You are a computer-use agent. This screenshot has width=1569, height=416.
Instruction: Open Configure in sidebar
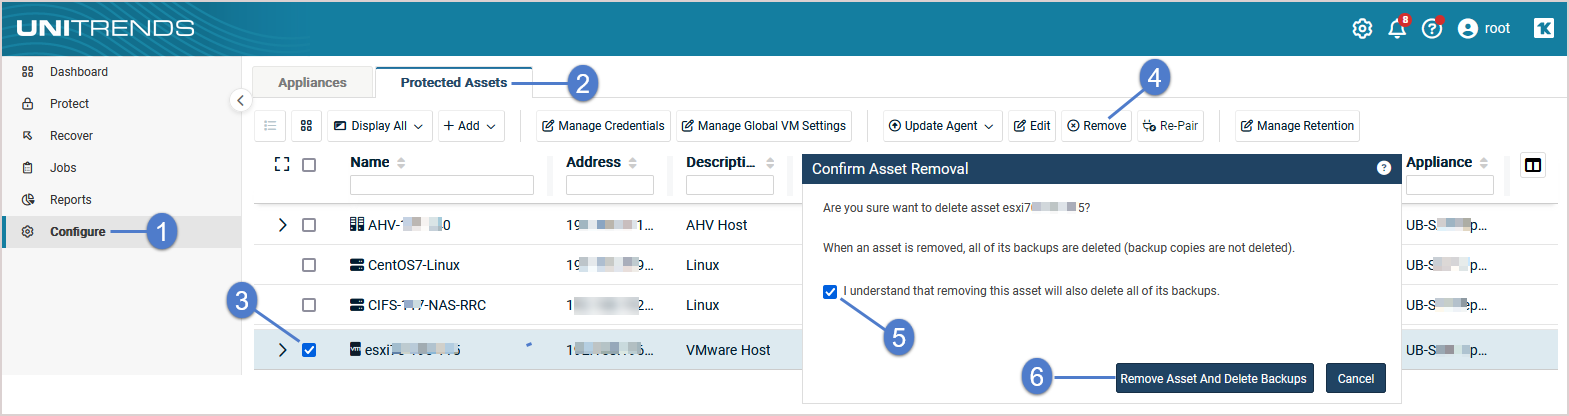tap(77, 232)
